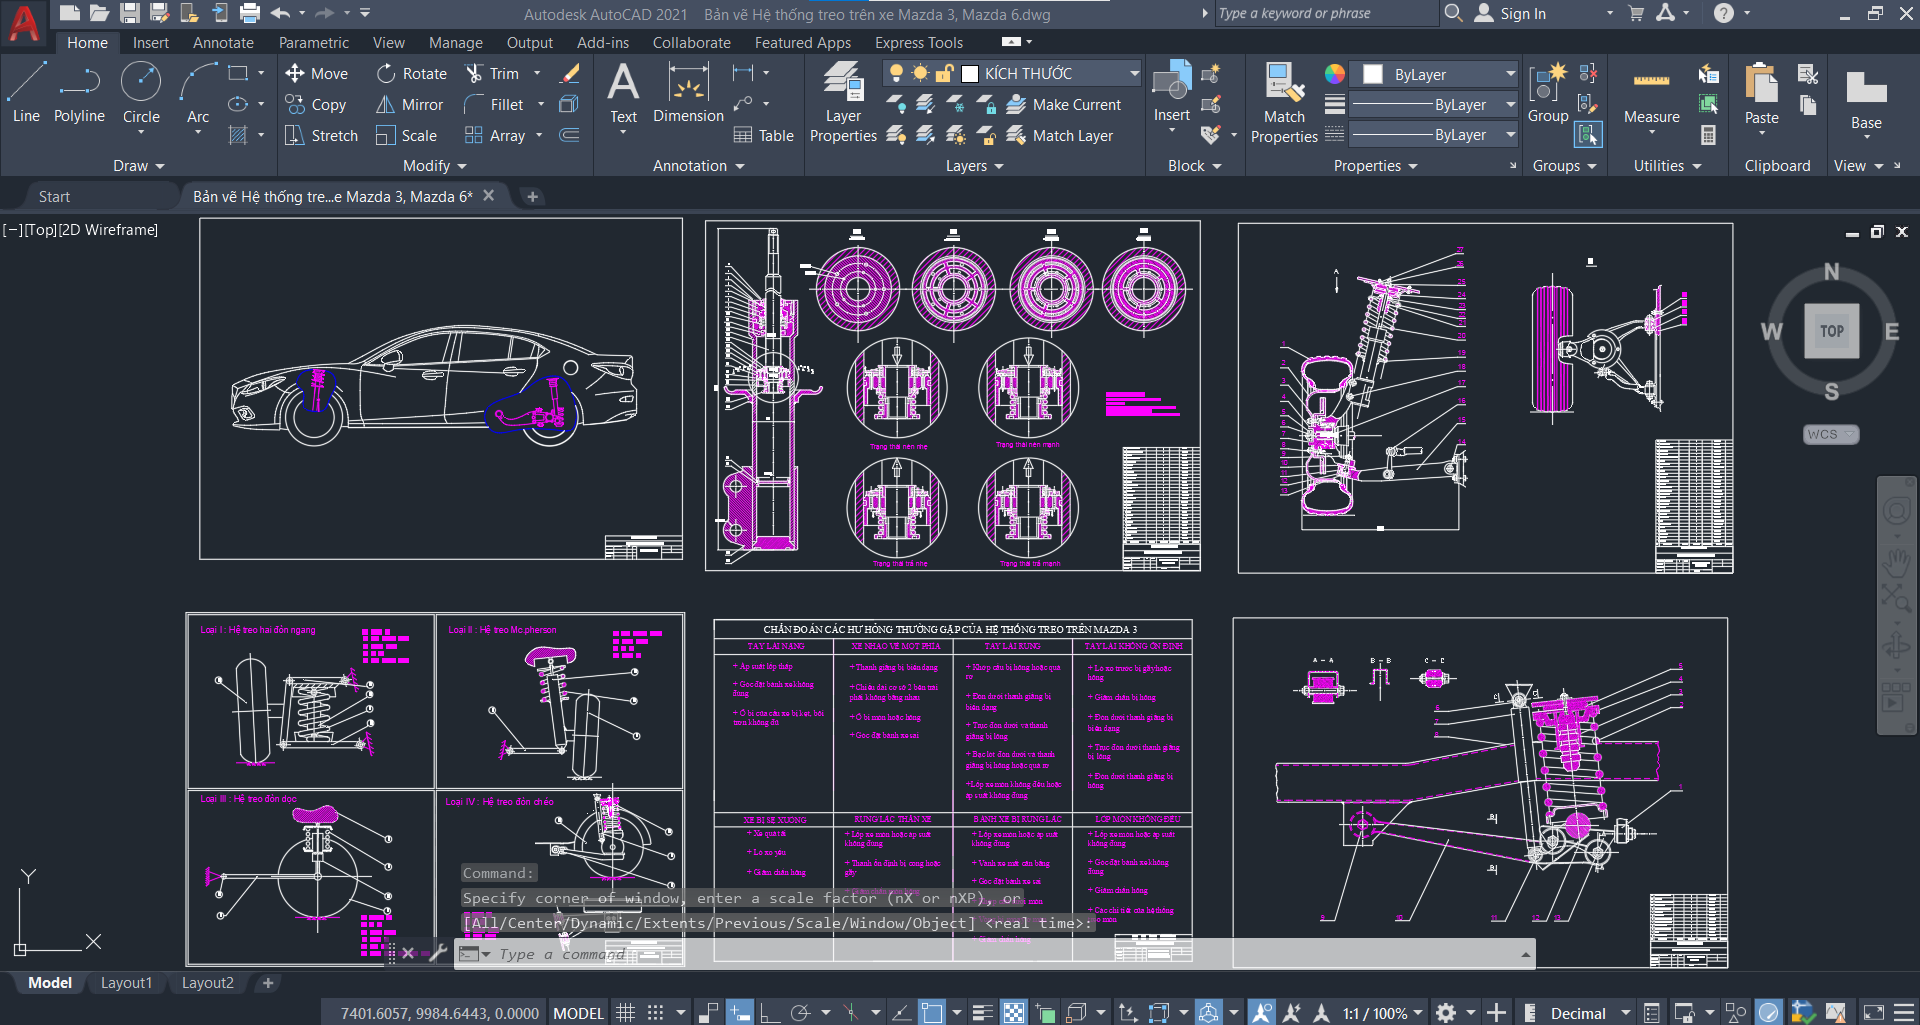
Task: Expand the Modify panel
Action: pyautogui.click(x=435, y=166)
